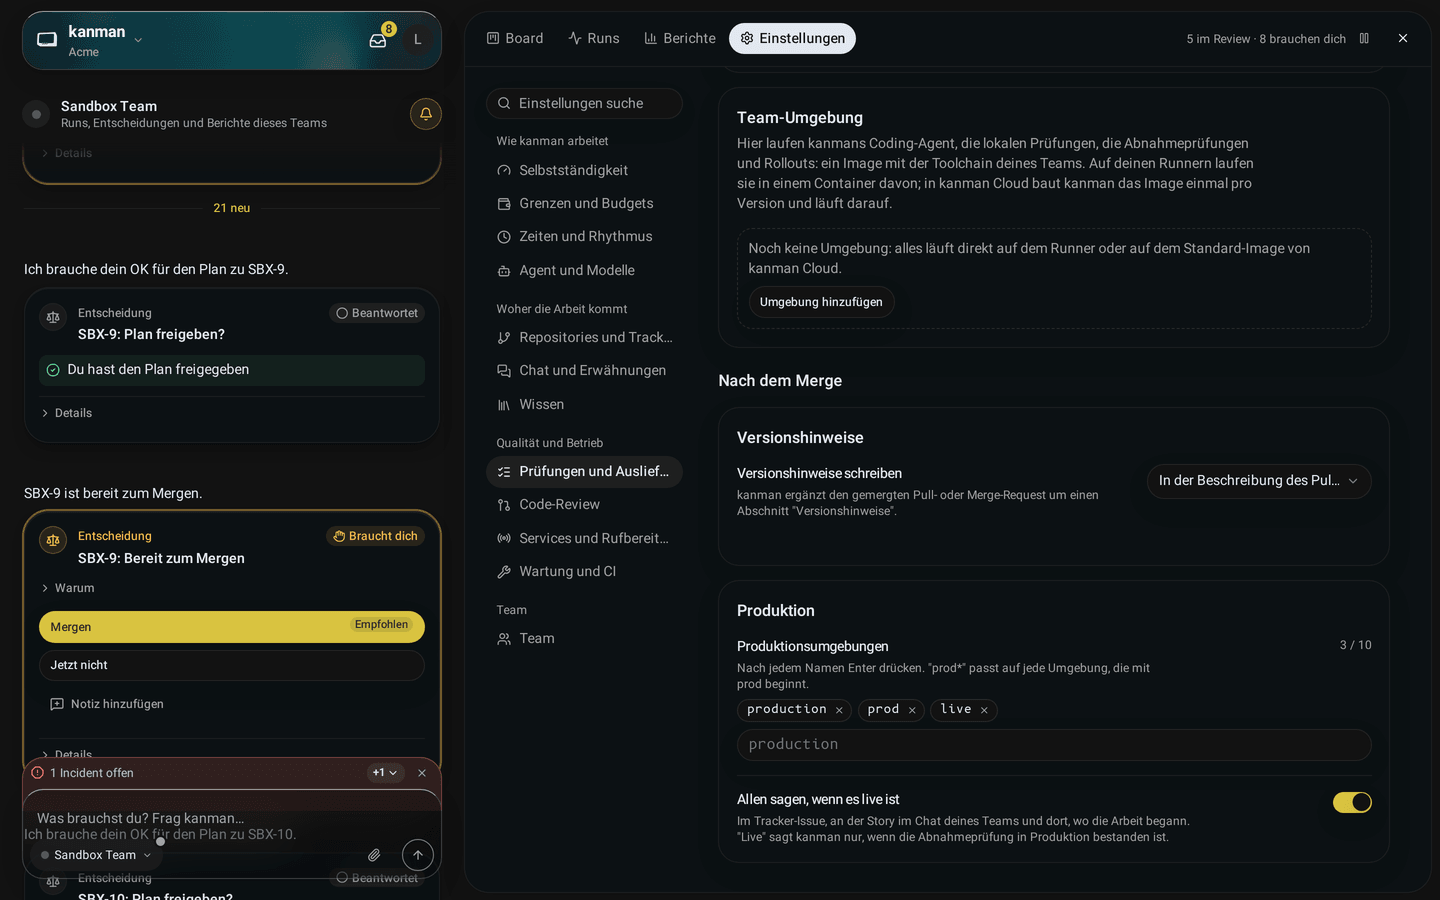Image resolution: width=1440 pixels, height=900 pixels.
Task: Open Sandbox Team selector in chat box
Action: (x=96, y=855)
